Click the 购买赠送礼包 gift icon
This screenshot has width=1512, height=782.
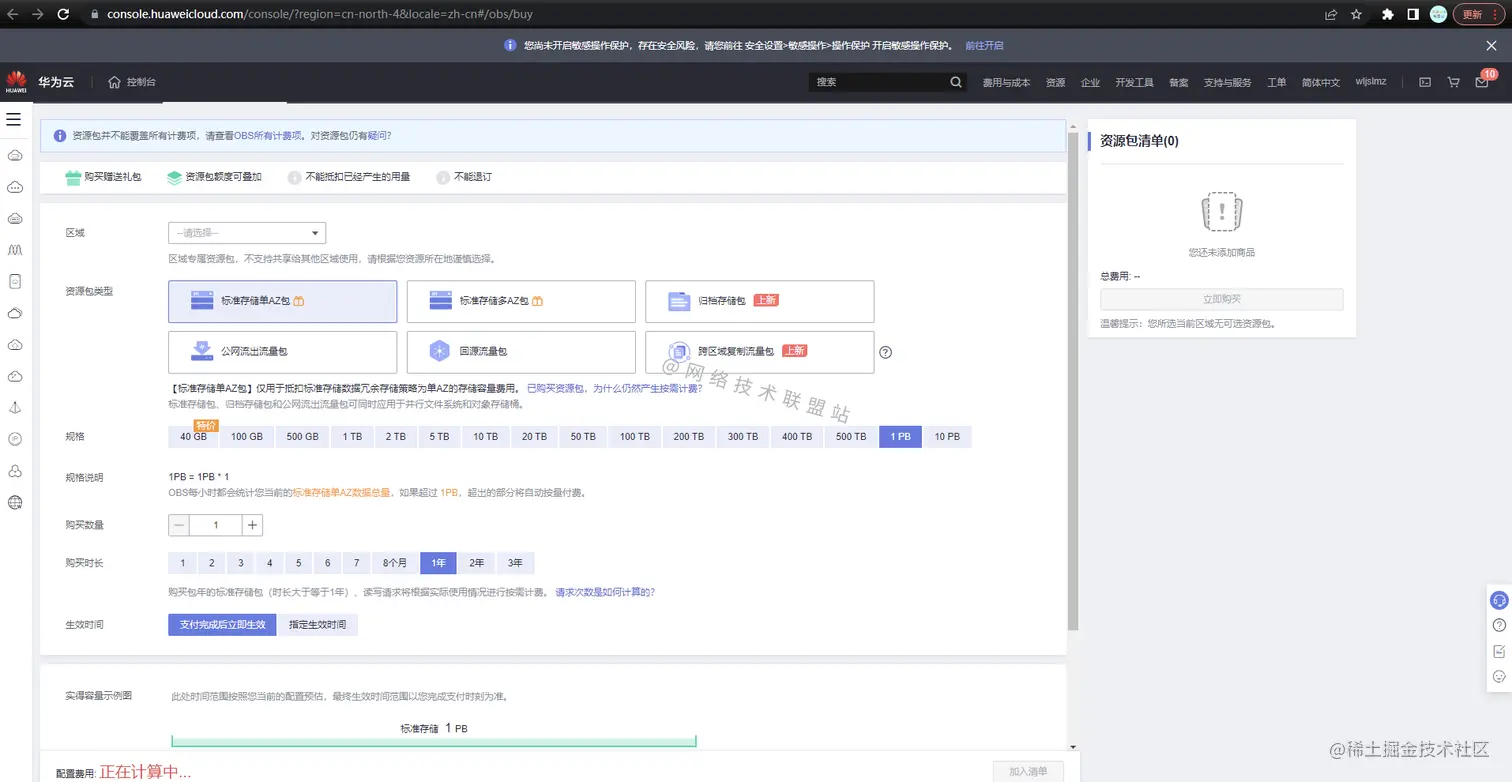[x=73, y=177]
